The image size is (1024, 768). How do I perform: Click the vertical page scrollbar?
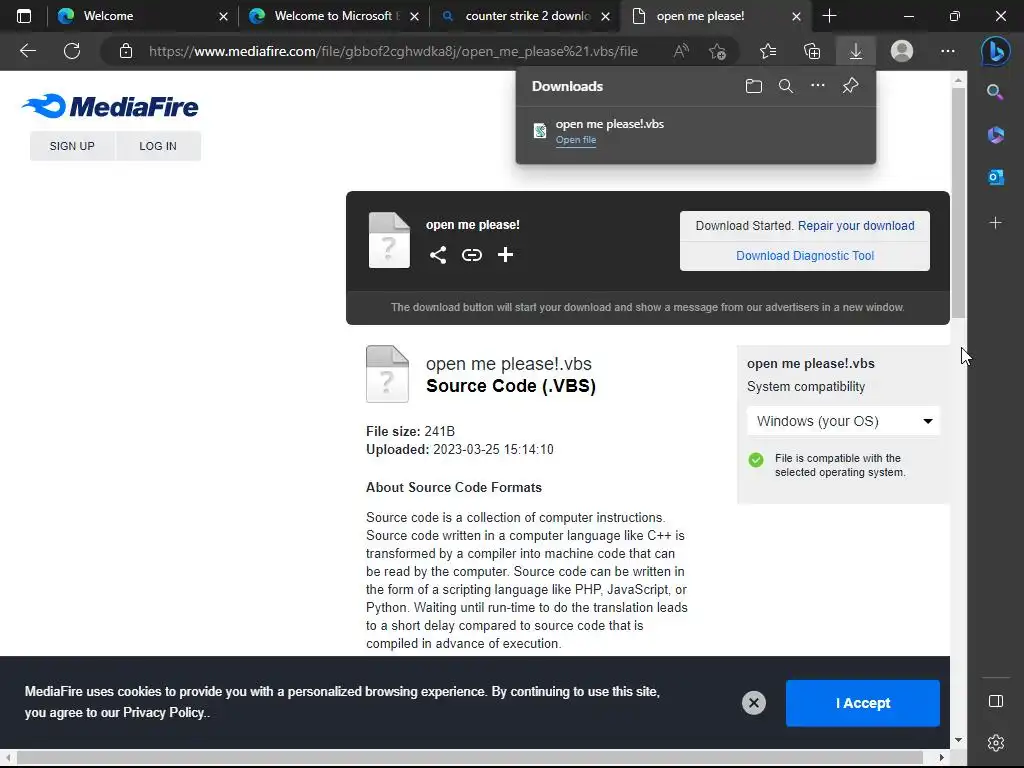coord(958,204)
